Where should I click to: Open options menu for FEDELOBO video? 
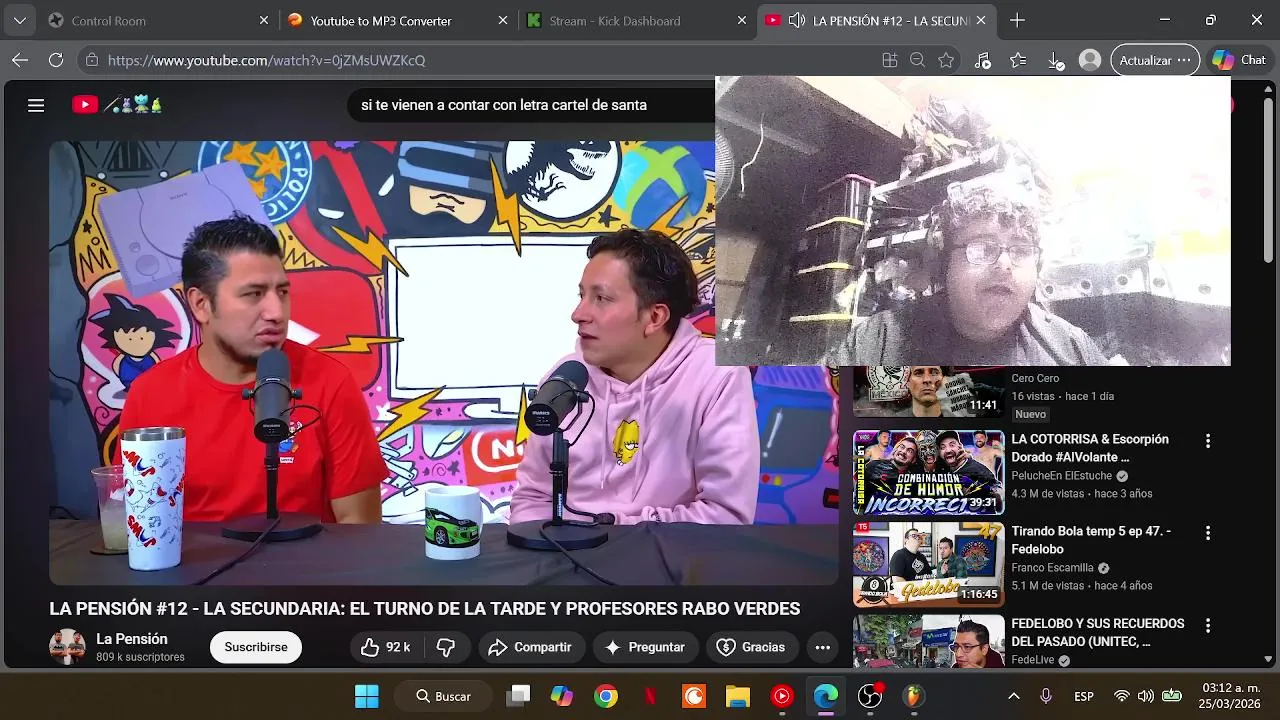point(1207,625)
